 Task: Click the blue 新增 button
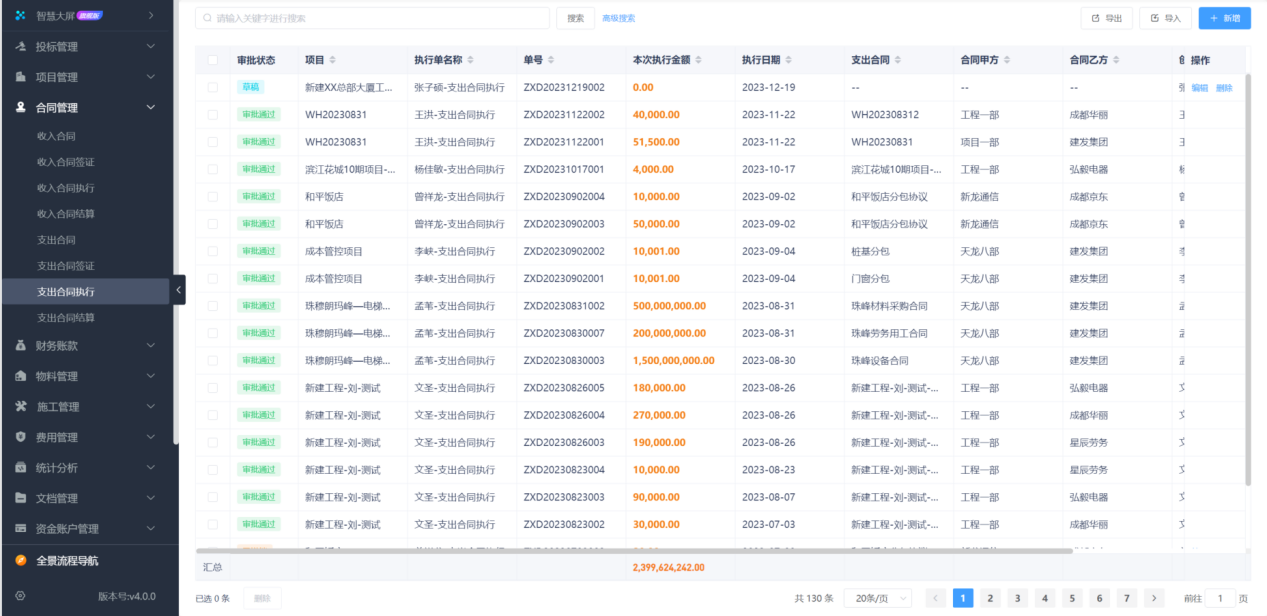point(1224,18)
